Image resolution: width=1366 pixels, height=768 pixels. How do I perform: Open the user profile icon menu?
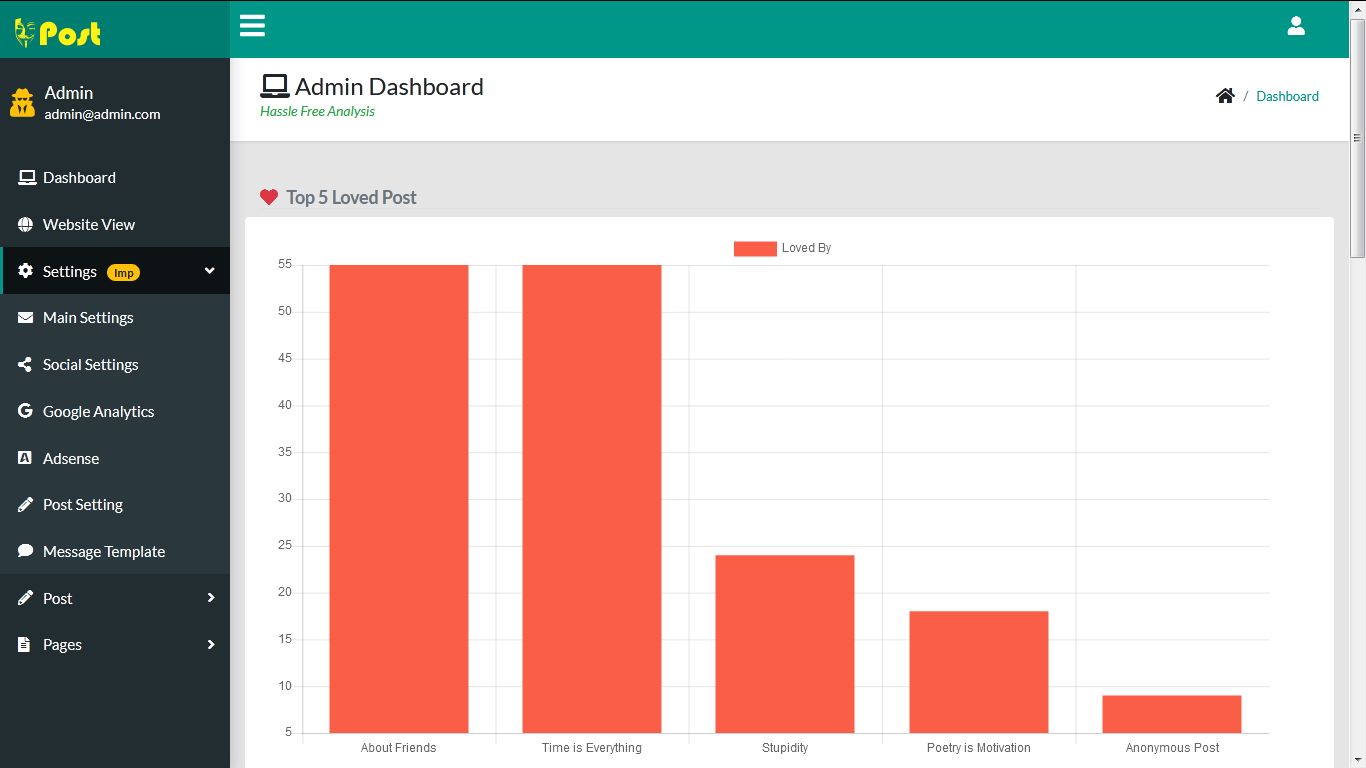[x=1296, y=26]
